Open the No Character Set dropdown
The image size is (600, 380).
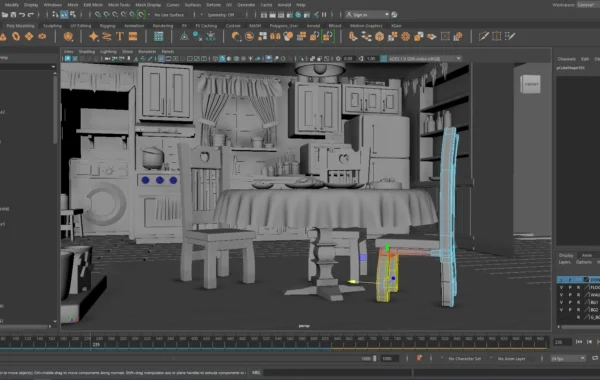pos(465,359)
